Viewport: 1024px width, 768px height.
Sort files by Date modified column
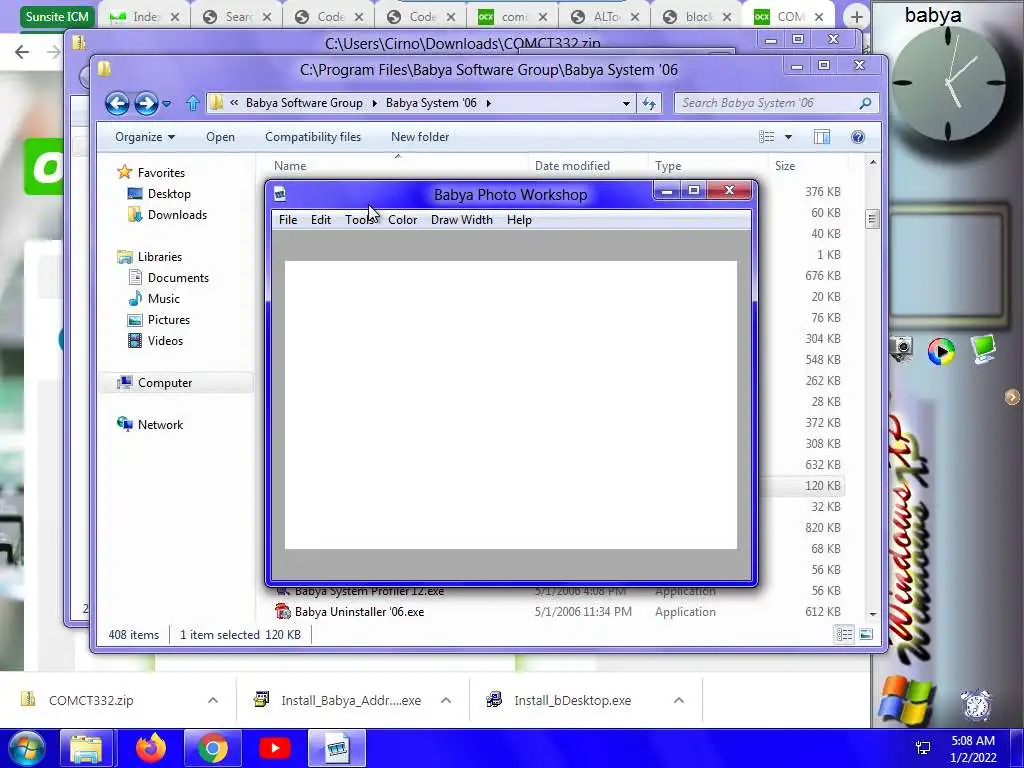click(x=572, y=166)
